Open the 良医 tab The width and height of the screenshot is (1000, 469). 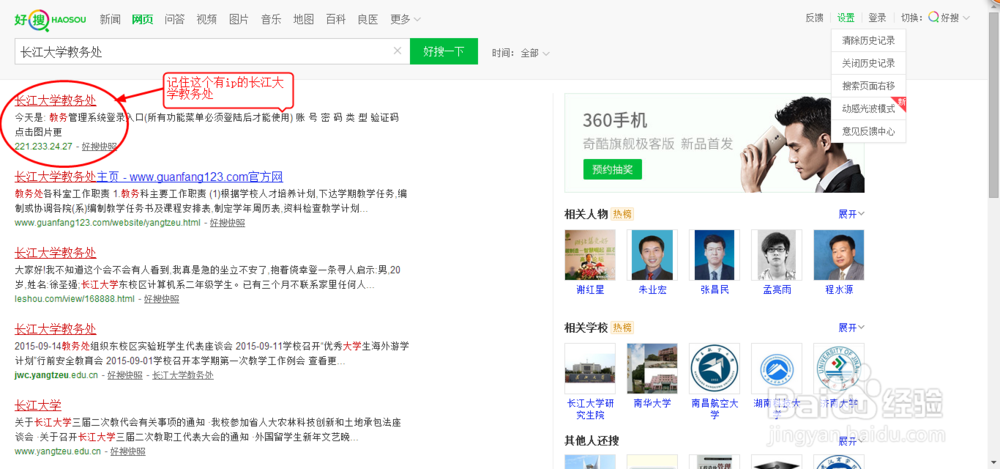tap(368, 19)
